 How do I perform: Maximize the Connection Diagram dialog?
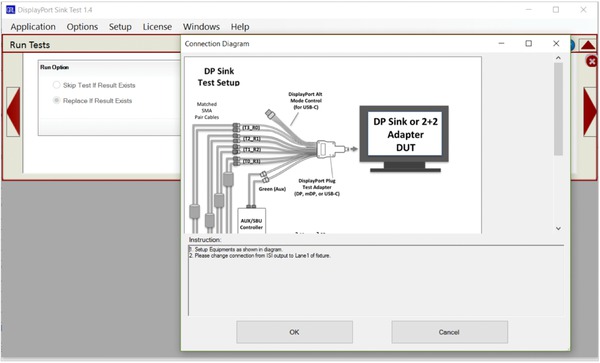pyautogui.click(x=528, y=44)
